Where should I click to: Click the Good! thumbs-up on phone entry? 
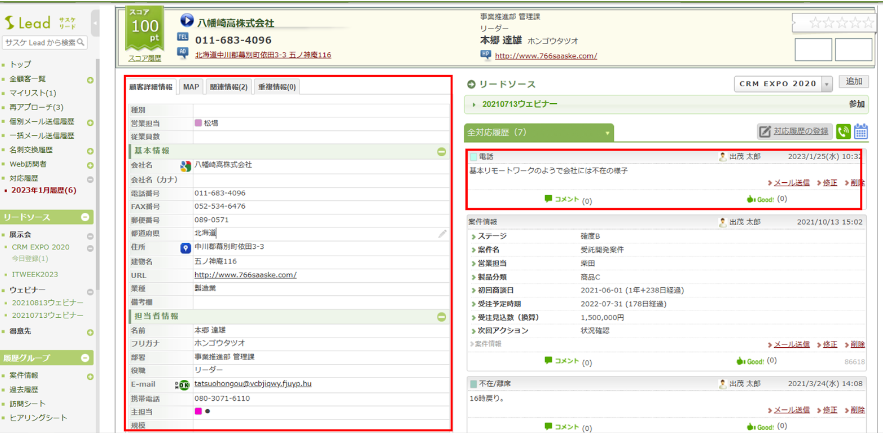(x=753, y=199)
